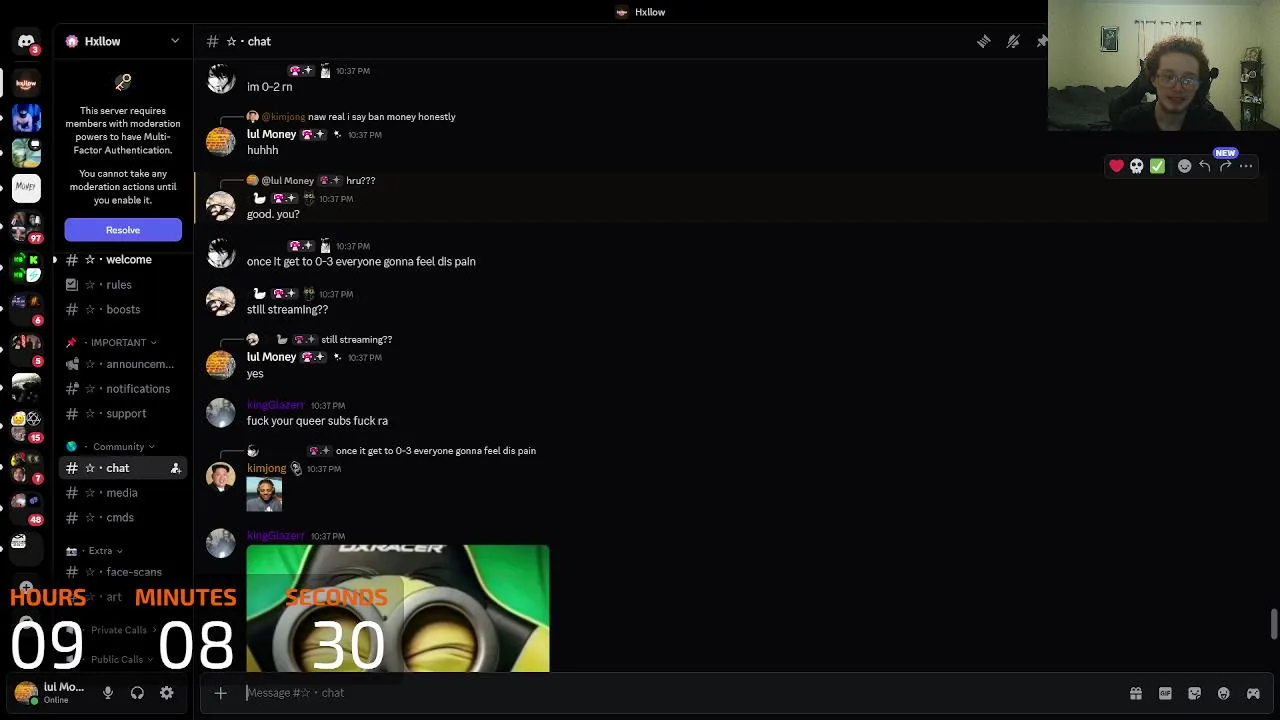Image resolution: width=1280 pixels, height=720 pixels.
Task: Toggle deafen headphones icon
Action: [x=137, y=693]
